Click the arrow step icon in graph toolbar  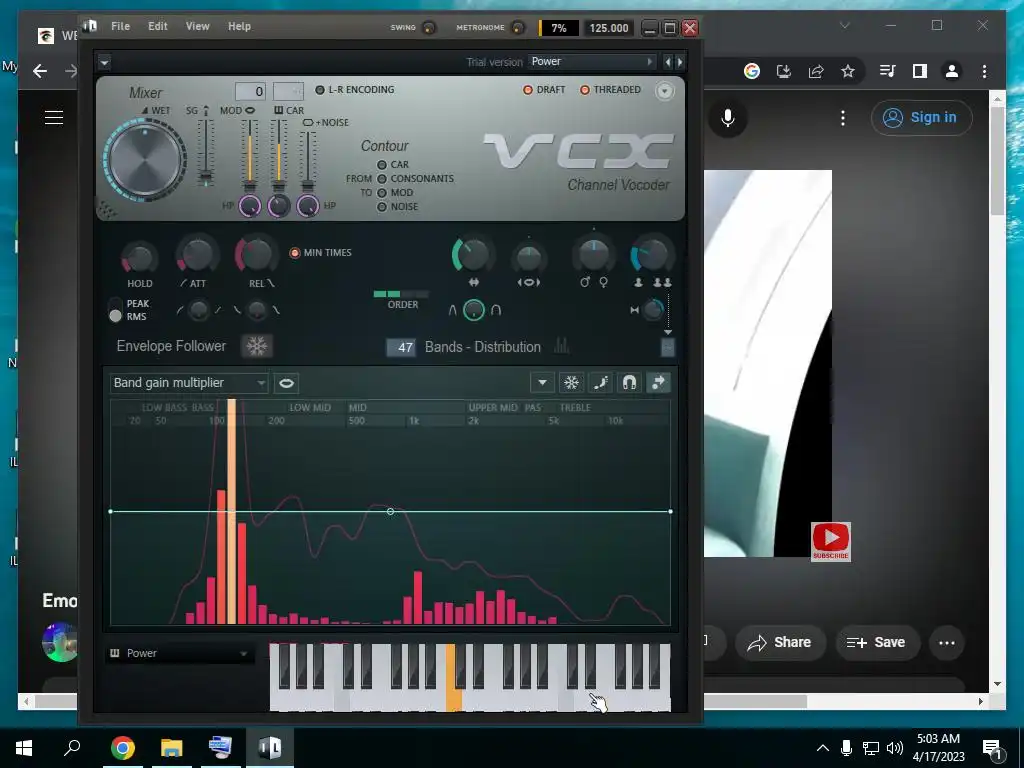click(x=658, y=383)
